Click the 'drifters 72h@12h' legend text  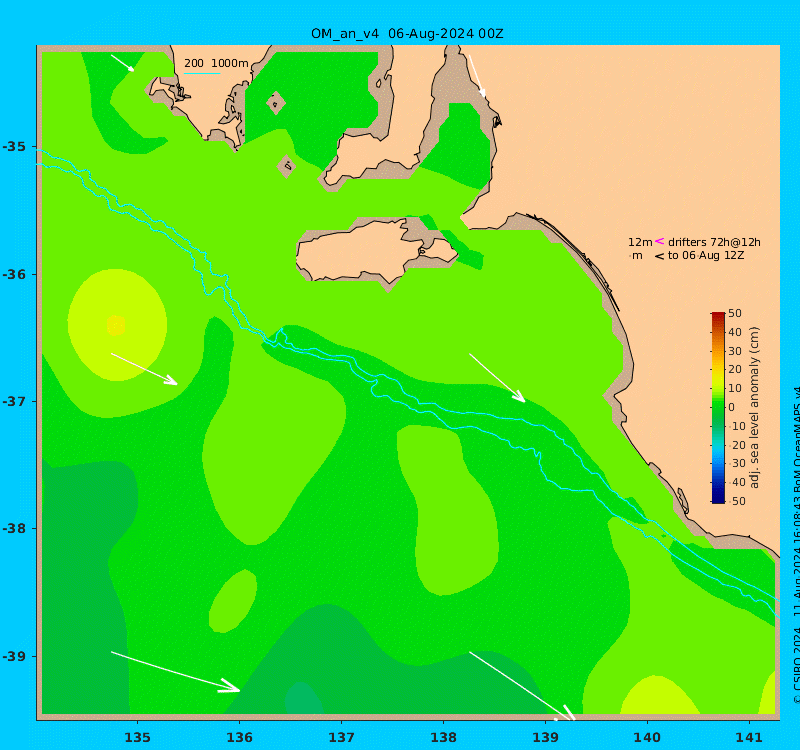tap(714, 242)
